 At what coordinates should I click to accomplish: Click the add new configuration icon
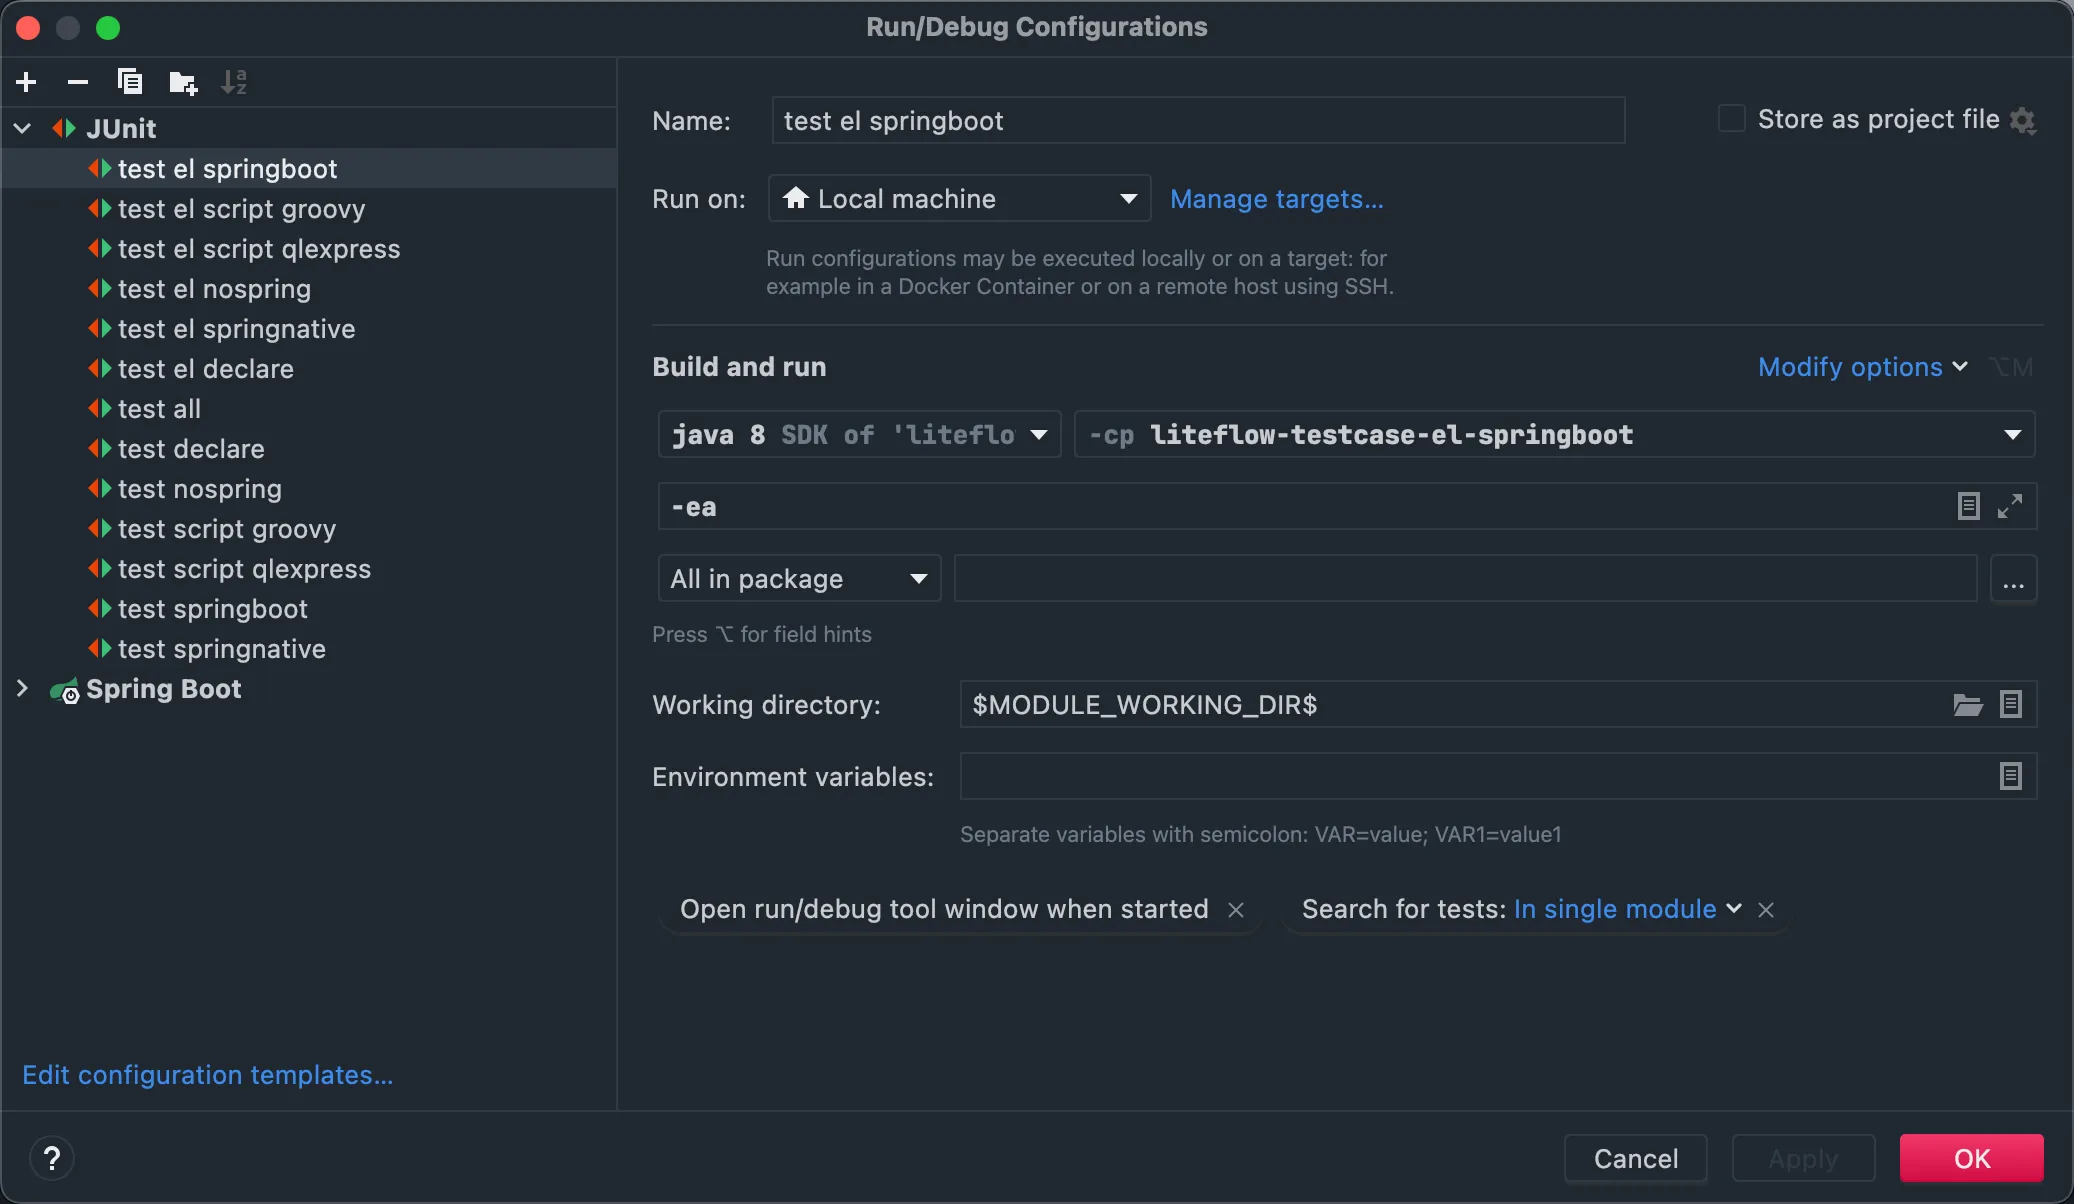click(26, 82)
